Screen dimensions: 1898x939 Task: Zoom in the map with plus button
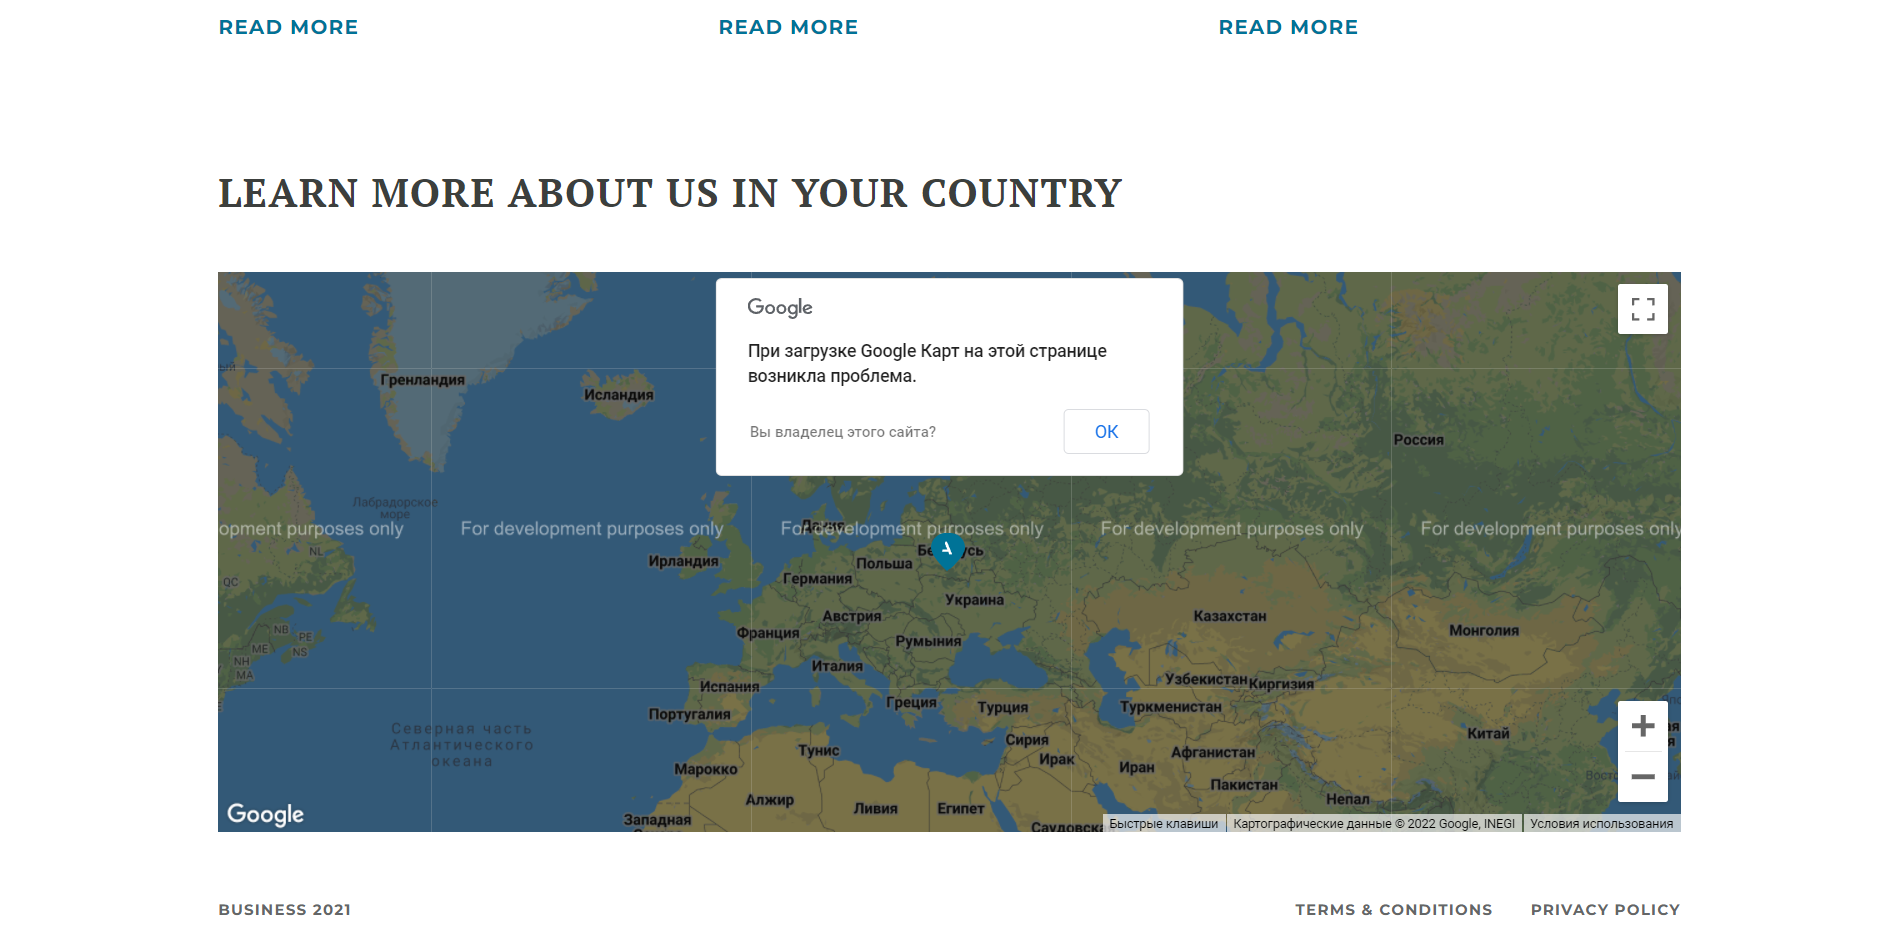click(x=1642, y=726)
